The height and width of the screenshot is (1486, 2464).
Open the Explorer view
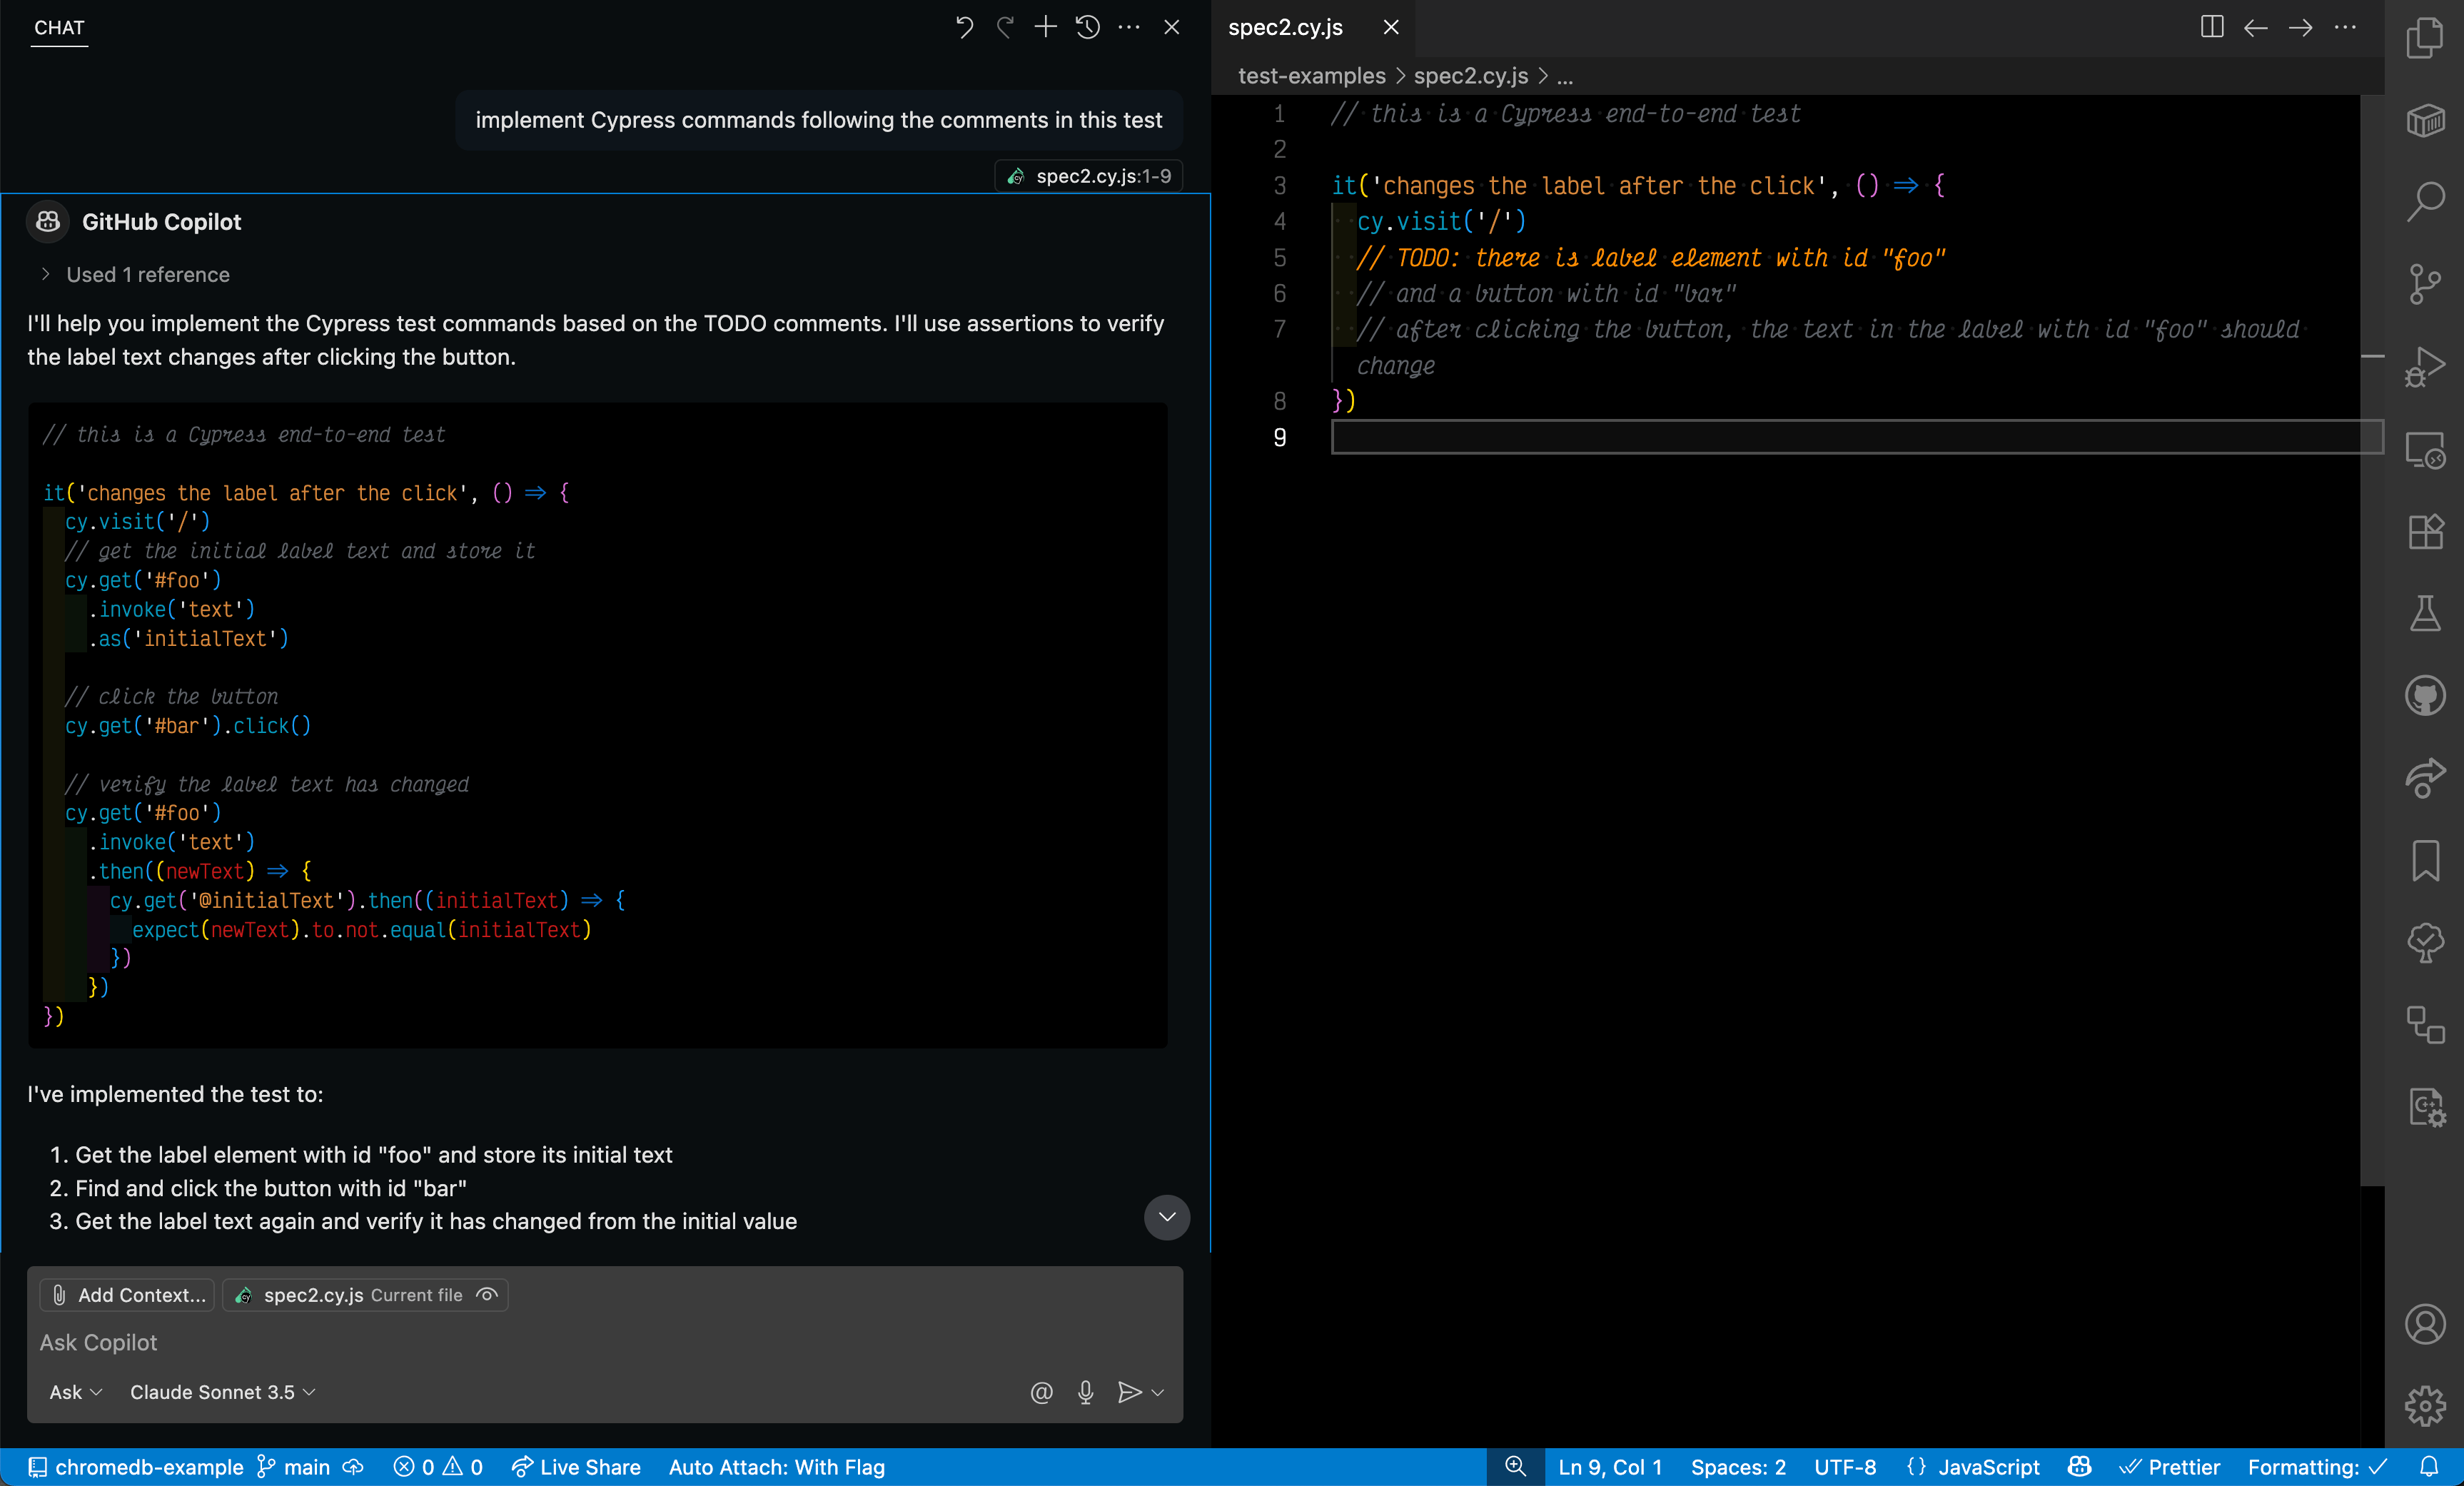coord(2425,38)
